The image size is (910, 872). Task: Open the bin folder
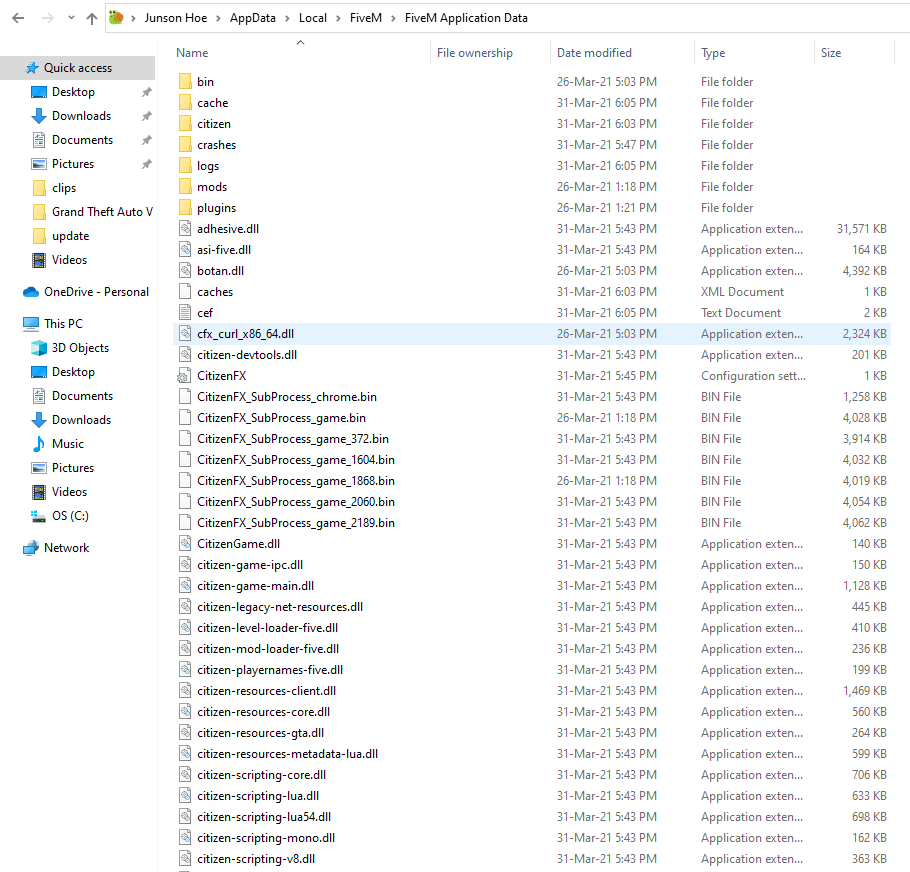[x=204, y=81]
